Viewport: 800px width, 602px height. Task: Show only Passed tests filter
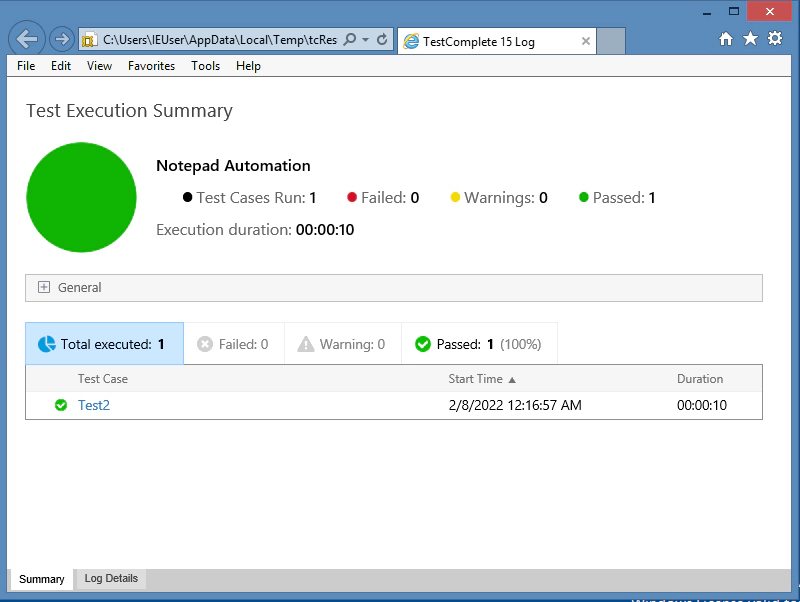(478, 344)
